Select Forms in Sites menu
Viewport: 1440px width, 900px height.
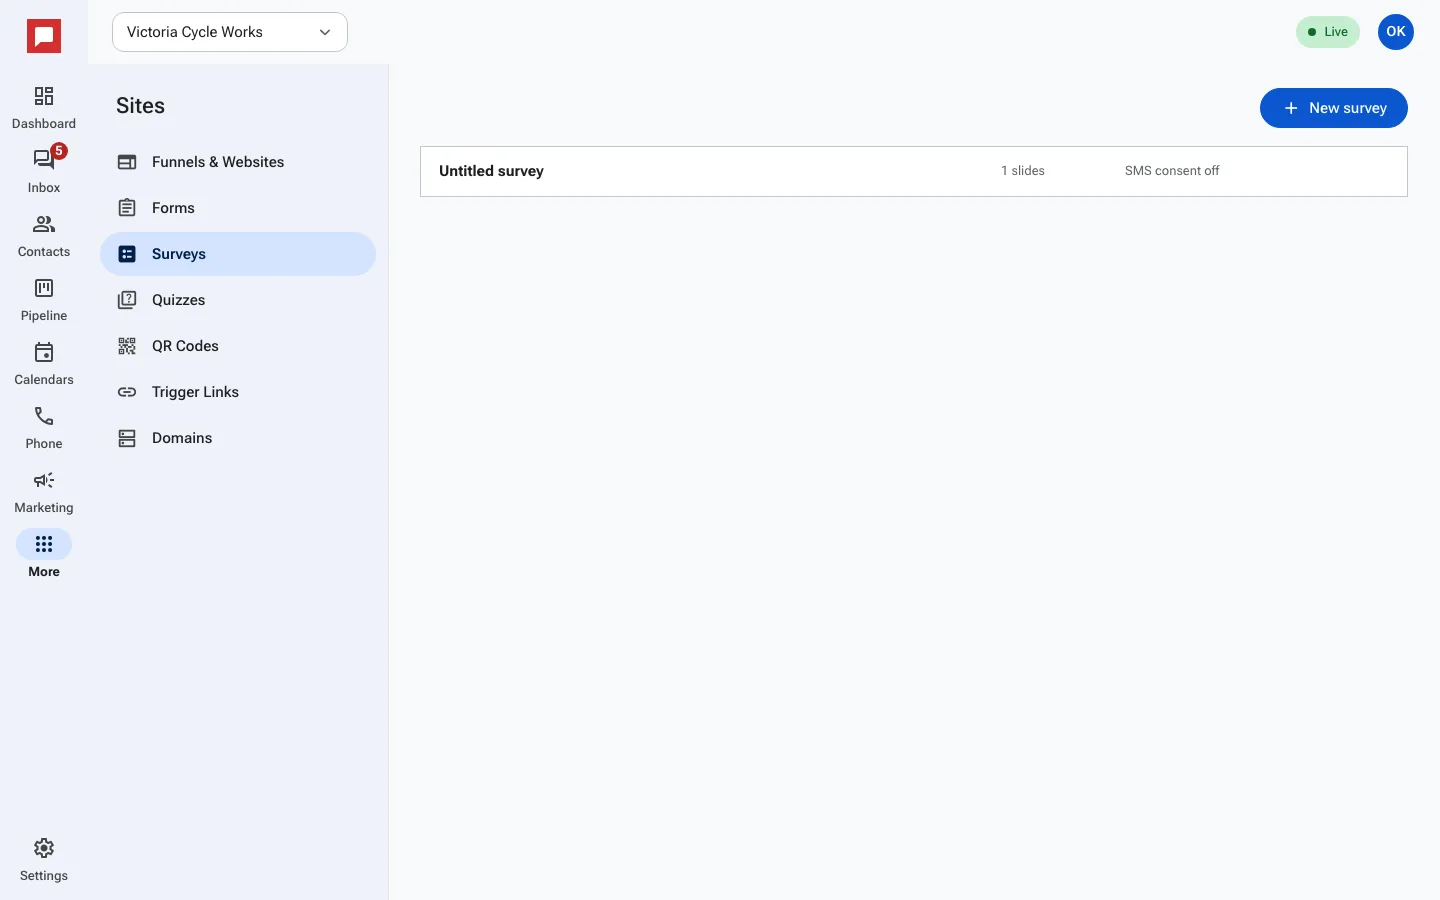pyautogui.click(x=238, y=208)
